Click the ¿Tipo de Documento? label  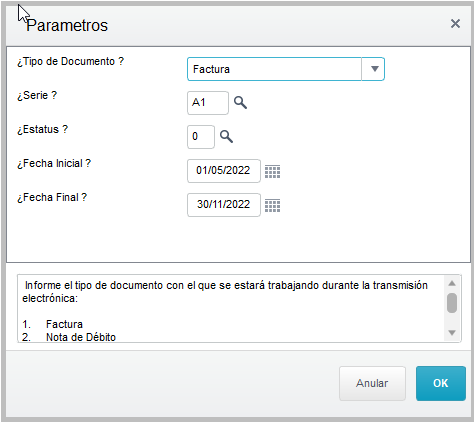click(x=70, y=62)
